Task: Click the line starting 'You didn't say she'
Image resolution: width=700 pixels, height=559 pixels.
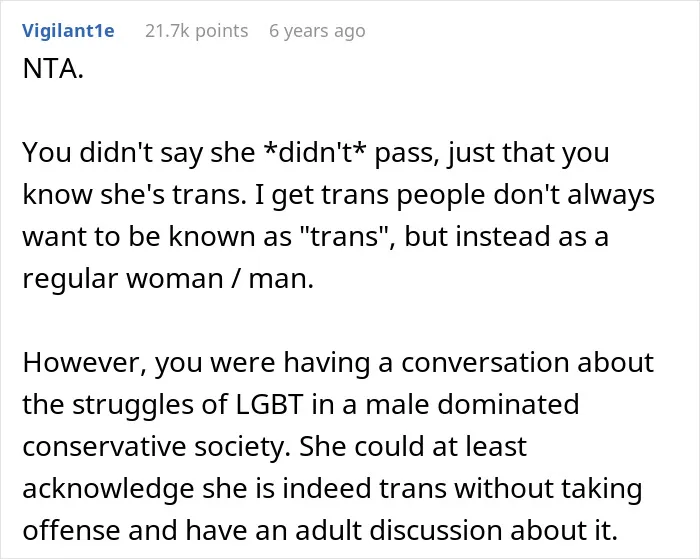Action: [316, 153]
